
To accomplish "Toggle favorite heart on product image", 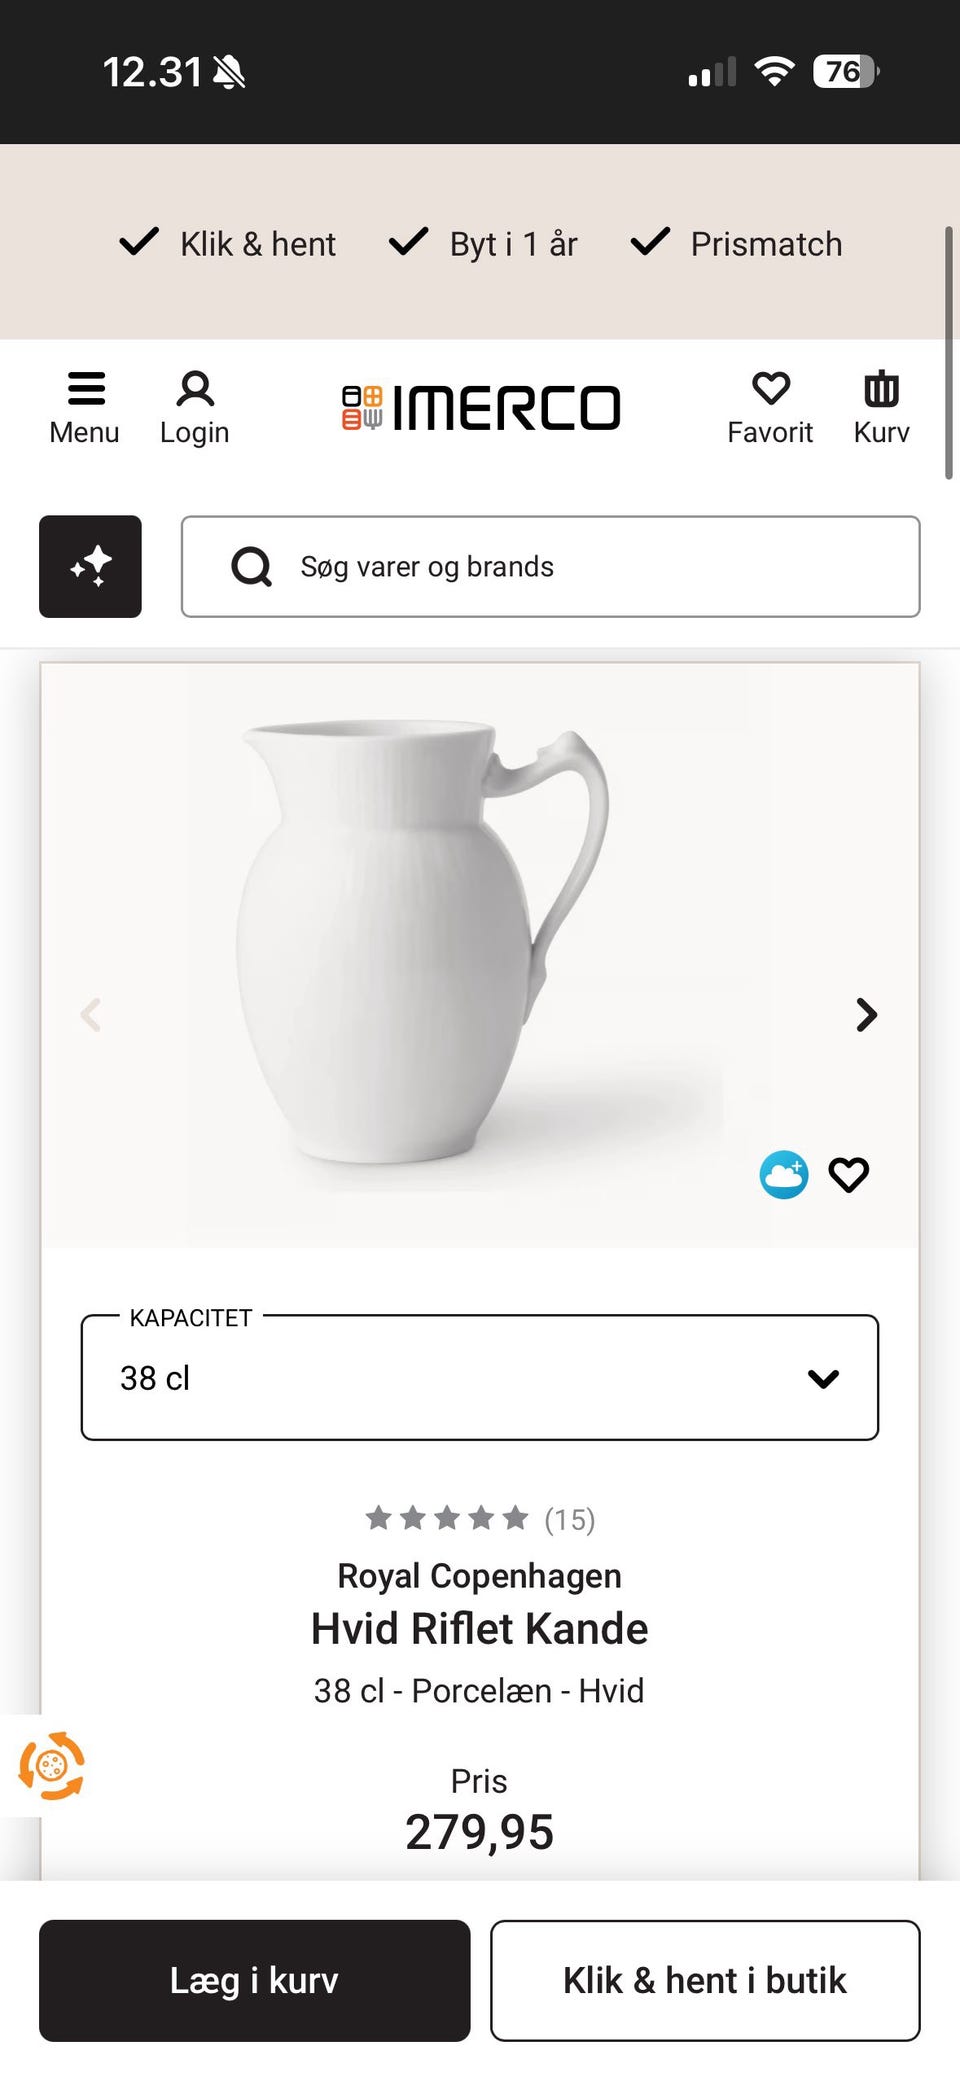I will click(x=849, y=1174).
